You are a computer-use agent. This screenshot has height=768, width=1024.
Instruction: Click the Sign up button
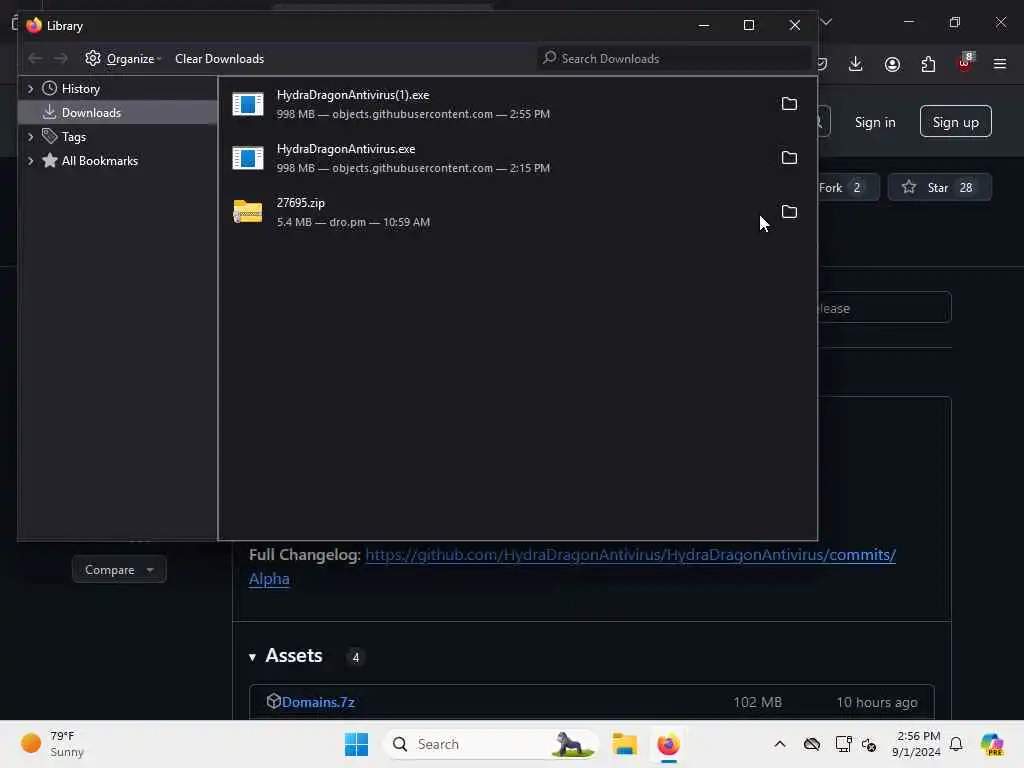(x=955, y=122)
